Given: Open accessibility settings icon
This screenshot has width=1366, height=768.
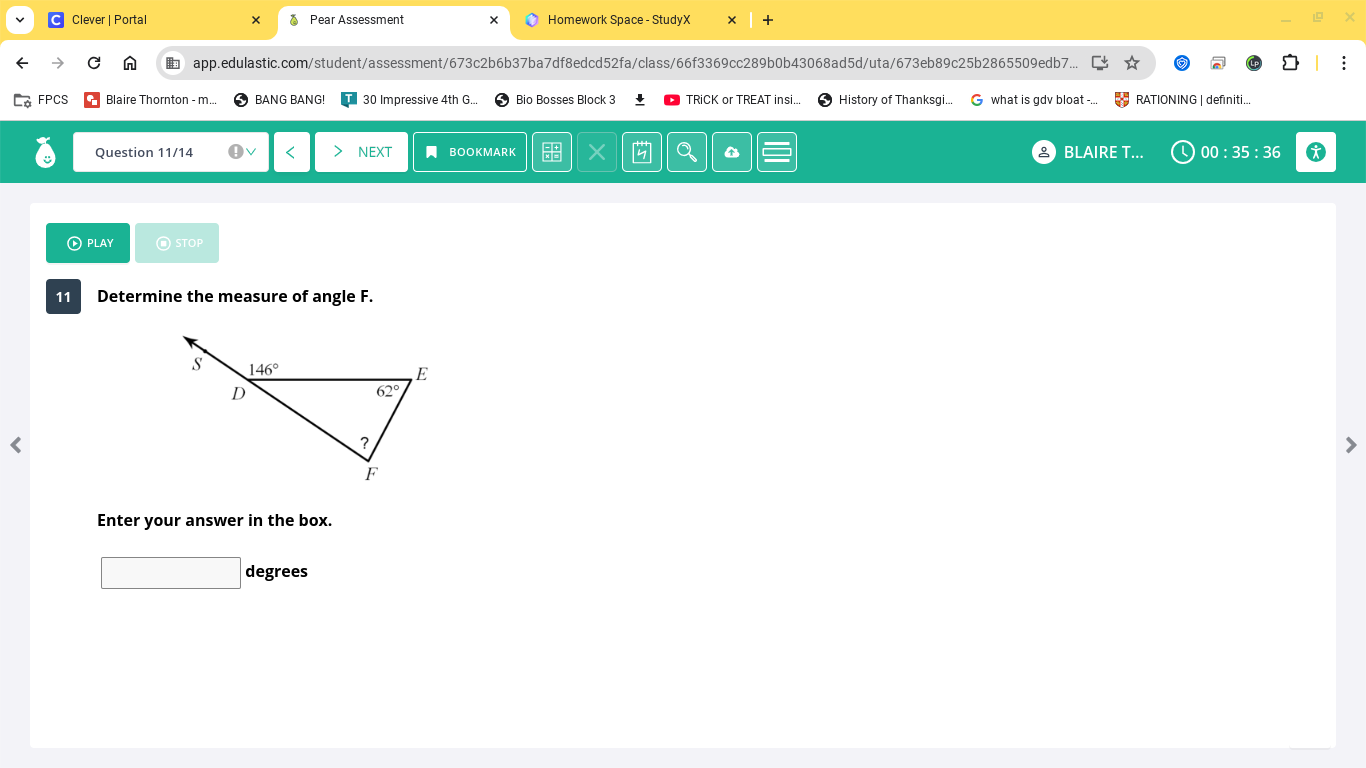Looking at the screenshot, I should click(x=1316, y=152).
